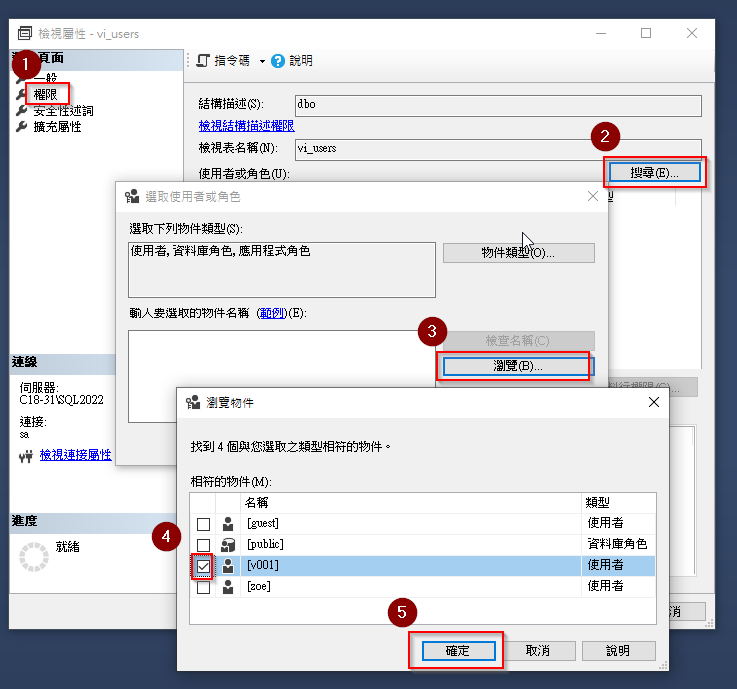Viewport: 737px width, 689px height.
Task: Click the user icon of [guest] row
Action: tap(228, 524)
